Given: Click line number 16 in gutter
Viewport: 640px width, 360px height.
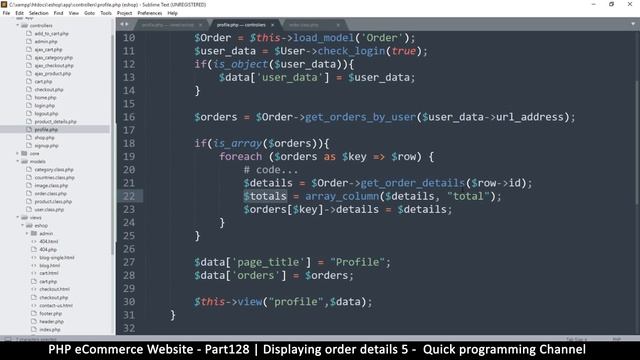Looking at the screenshot, I should [129, 117].
